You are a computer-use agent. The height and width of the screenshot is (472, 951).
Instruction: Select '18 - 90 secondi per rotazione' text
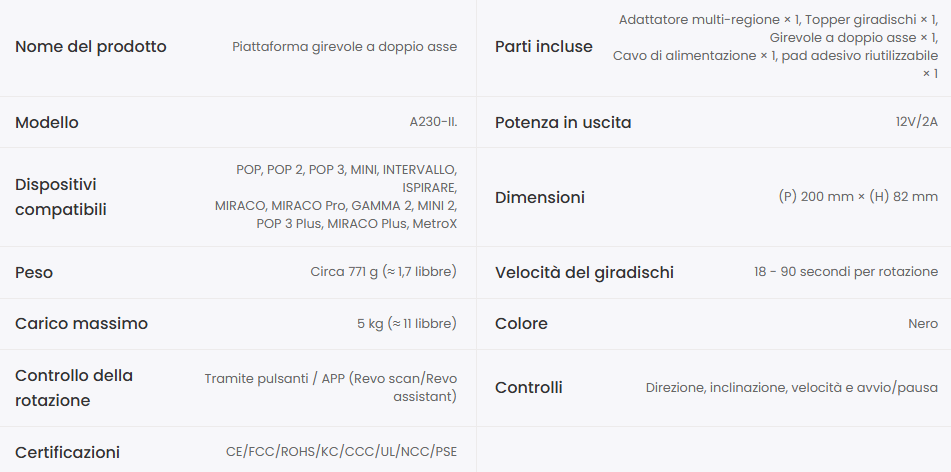[846, 272]
